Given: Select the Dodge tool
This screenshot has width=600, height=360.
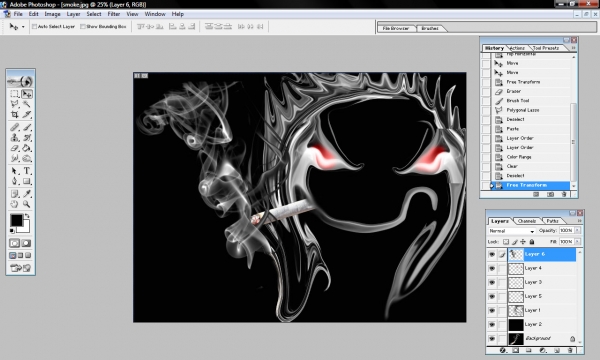Looking at the screenshot, I should pyautogui.click(x=26, y=158).
